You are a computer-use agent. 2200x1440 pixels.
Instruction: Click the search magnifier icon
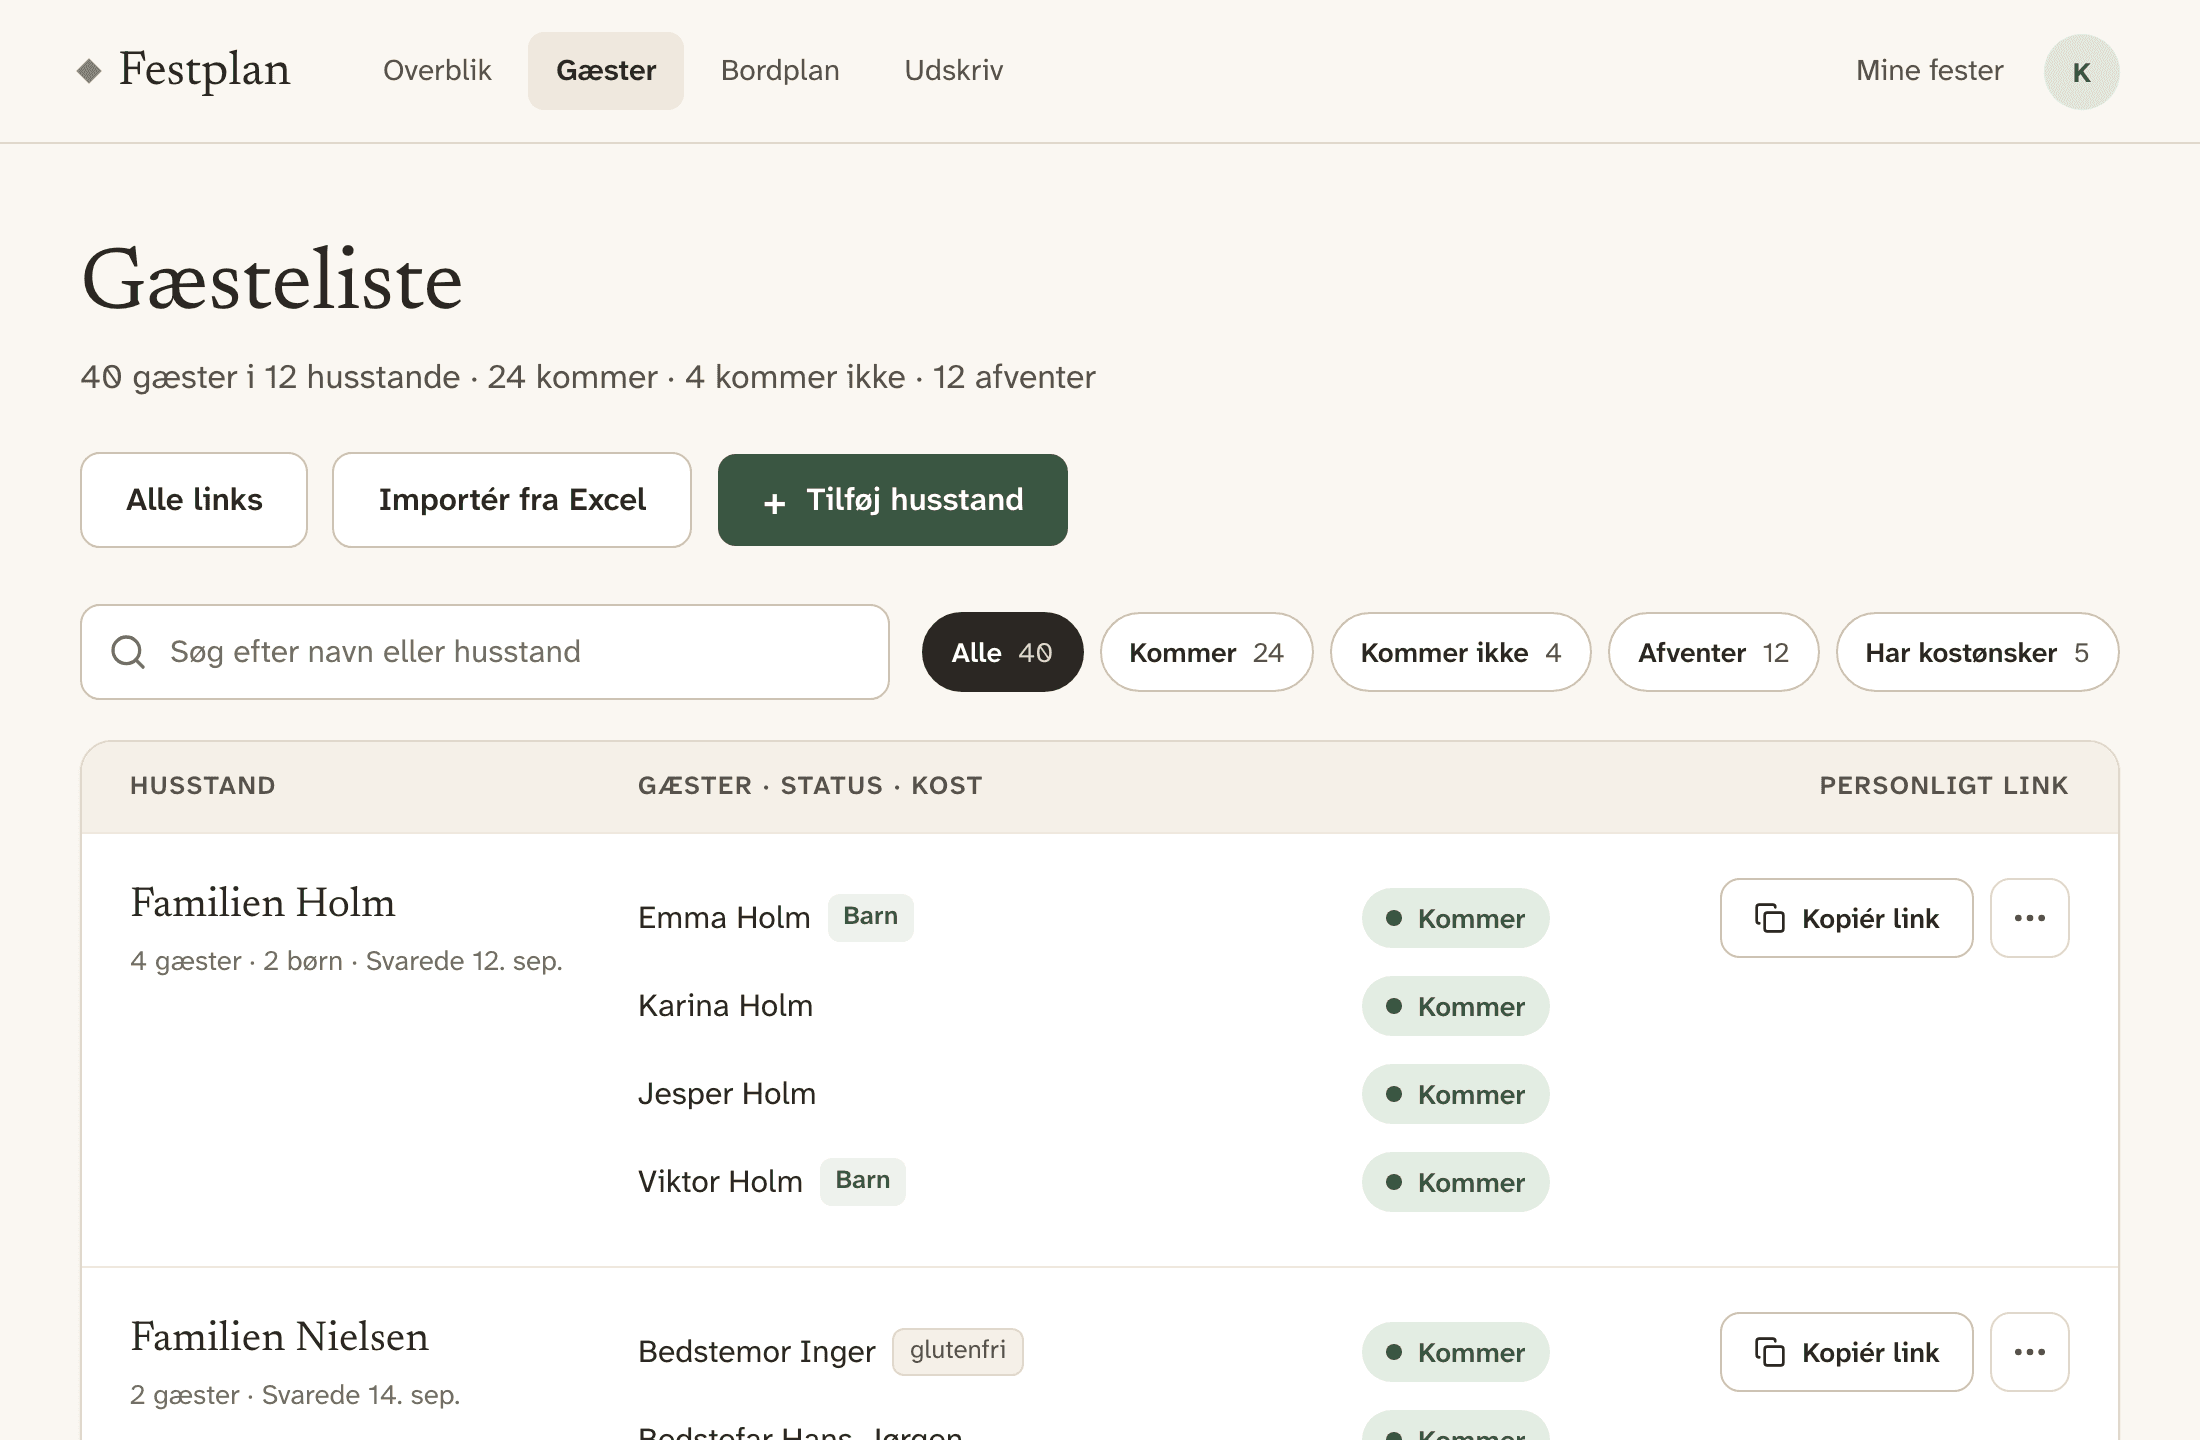128,652
